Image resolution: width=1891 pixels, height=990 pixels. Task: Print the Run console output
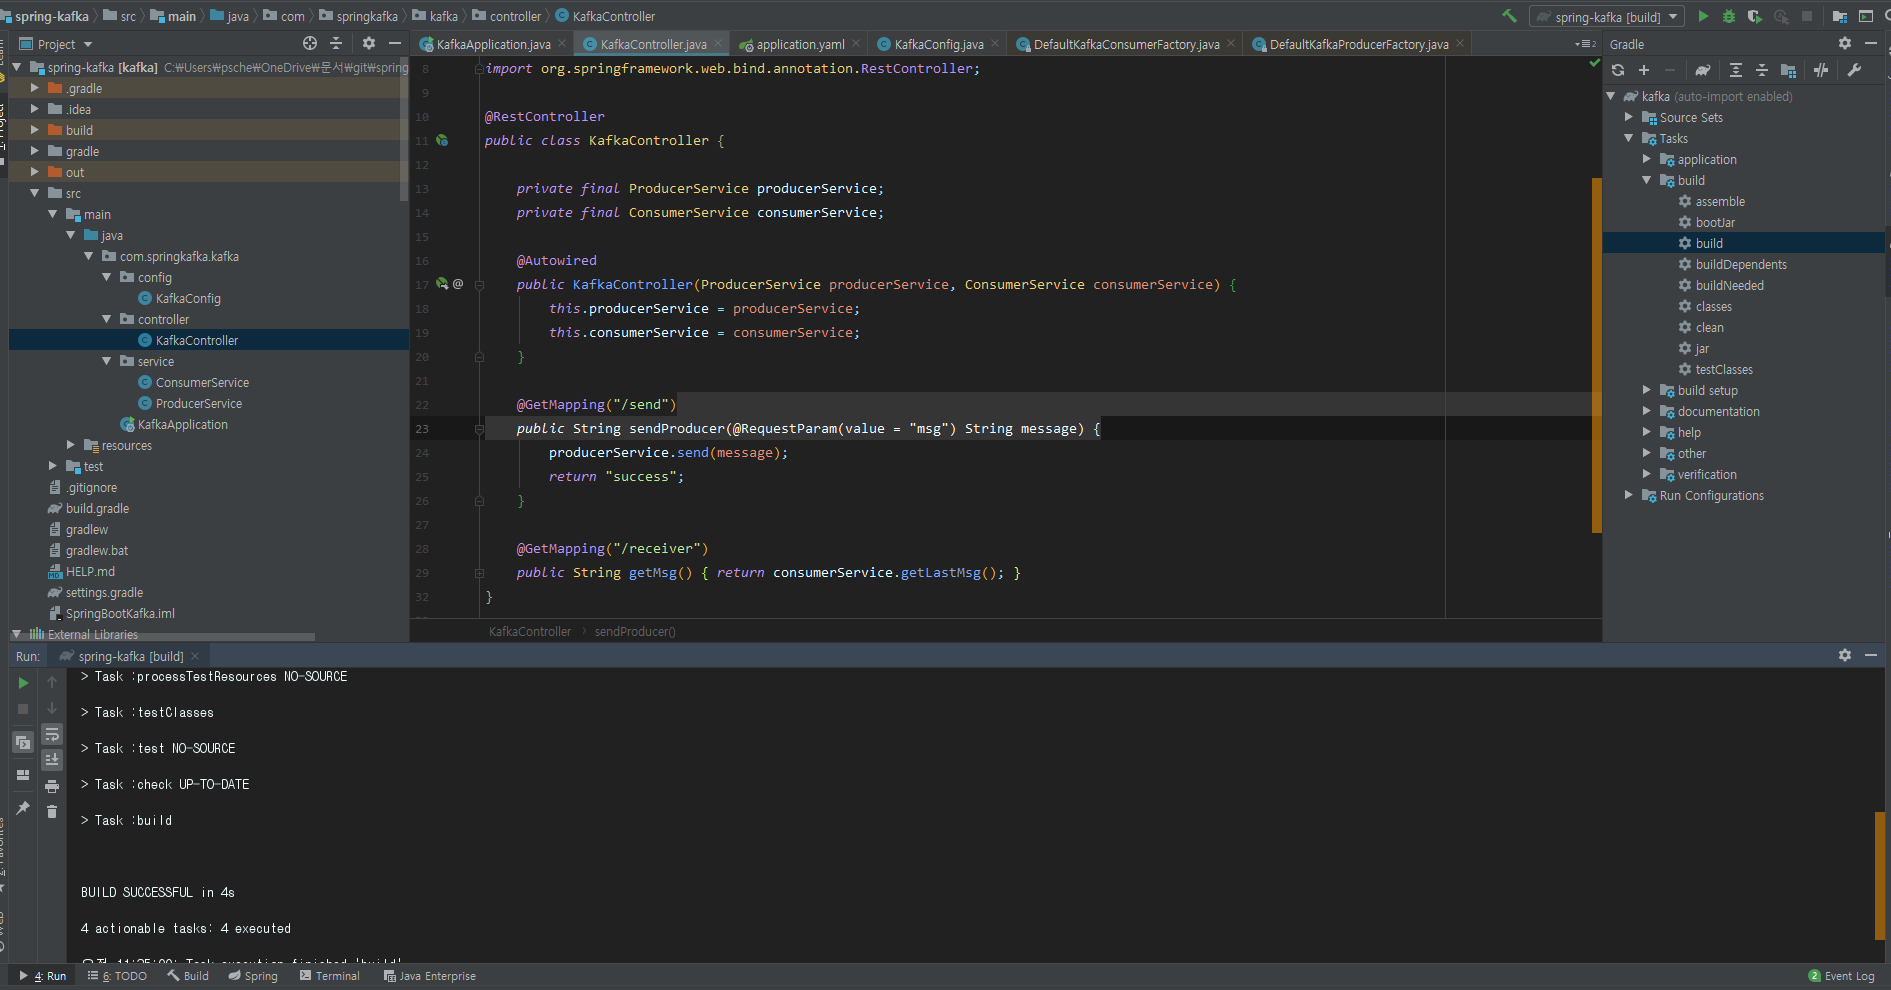(52, 786)
